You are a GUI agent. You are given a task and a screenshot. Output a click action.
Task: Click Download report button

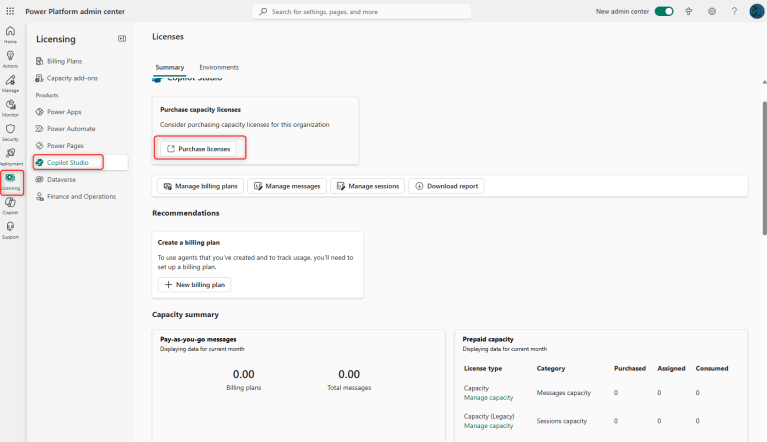446,186
